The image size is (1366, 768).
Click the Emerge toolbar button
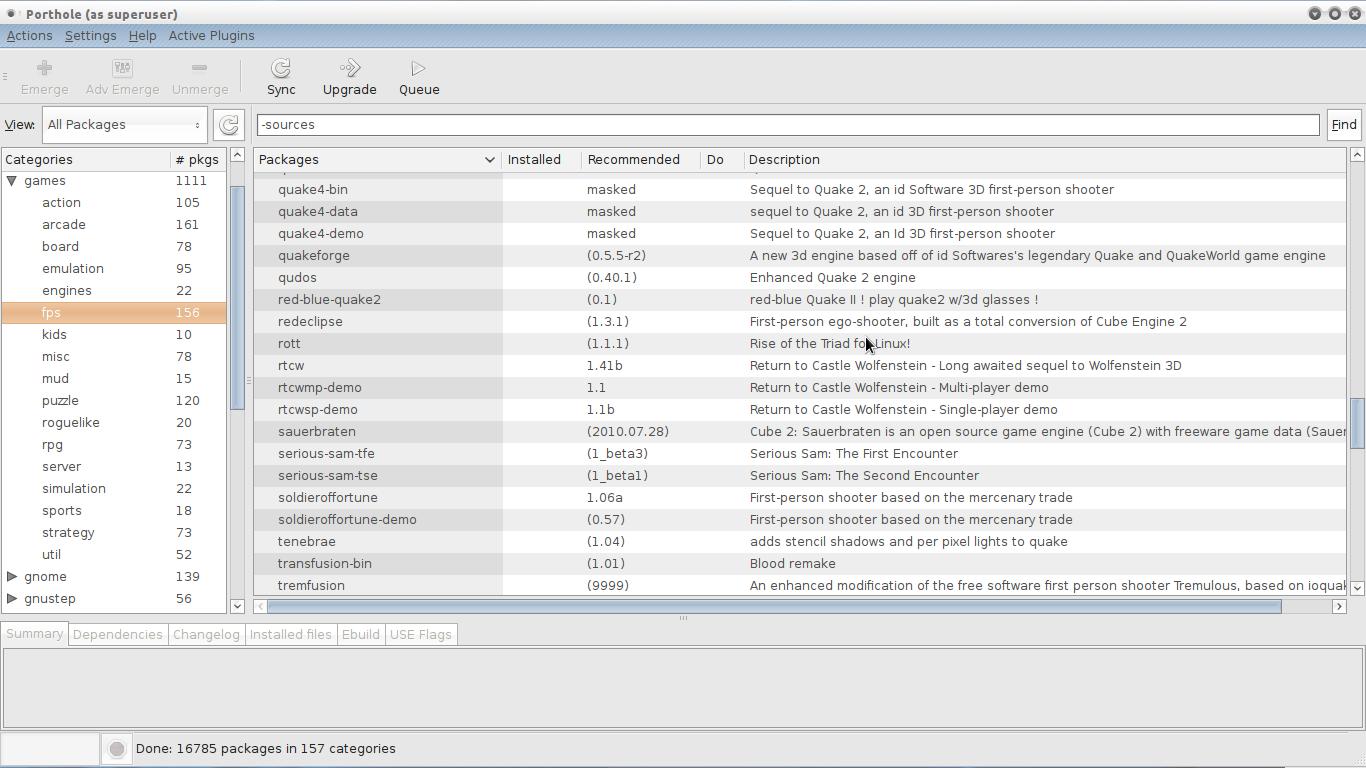[44, 77]
